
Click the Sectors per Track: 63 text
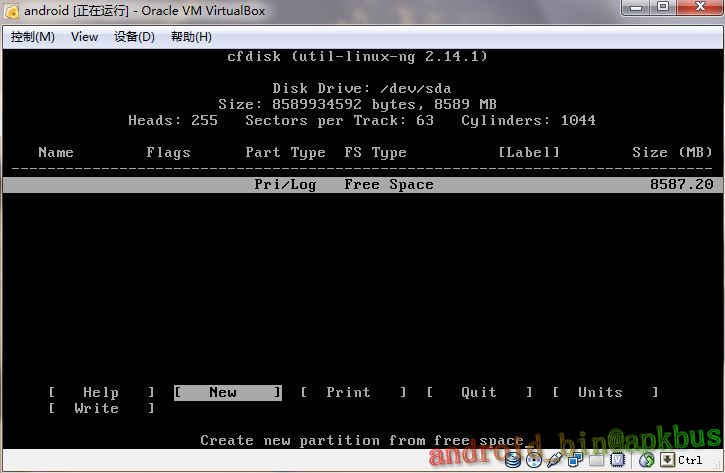(339, 120)
